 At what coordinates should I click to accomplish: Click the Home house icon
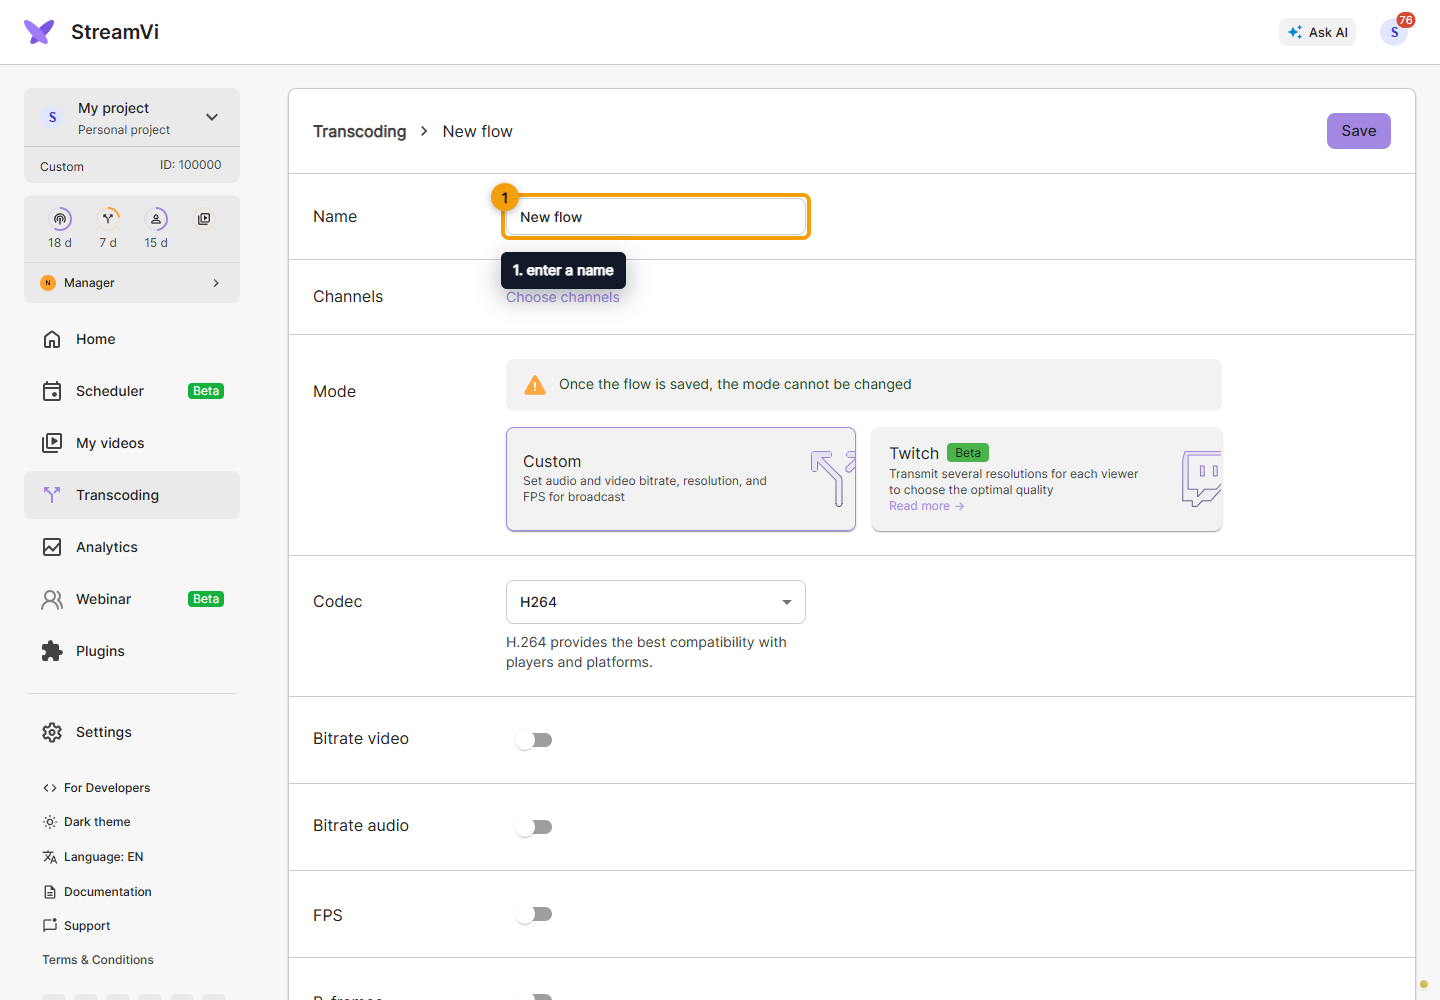(52, 339)
